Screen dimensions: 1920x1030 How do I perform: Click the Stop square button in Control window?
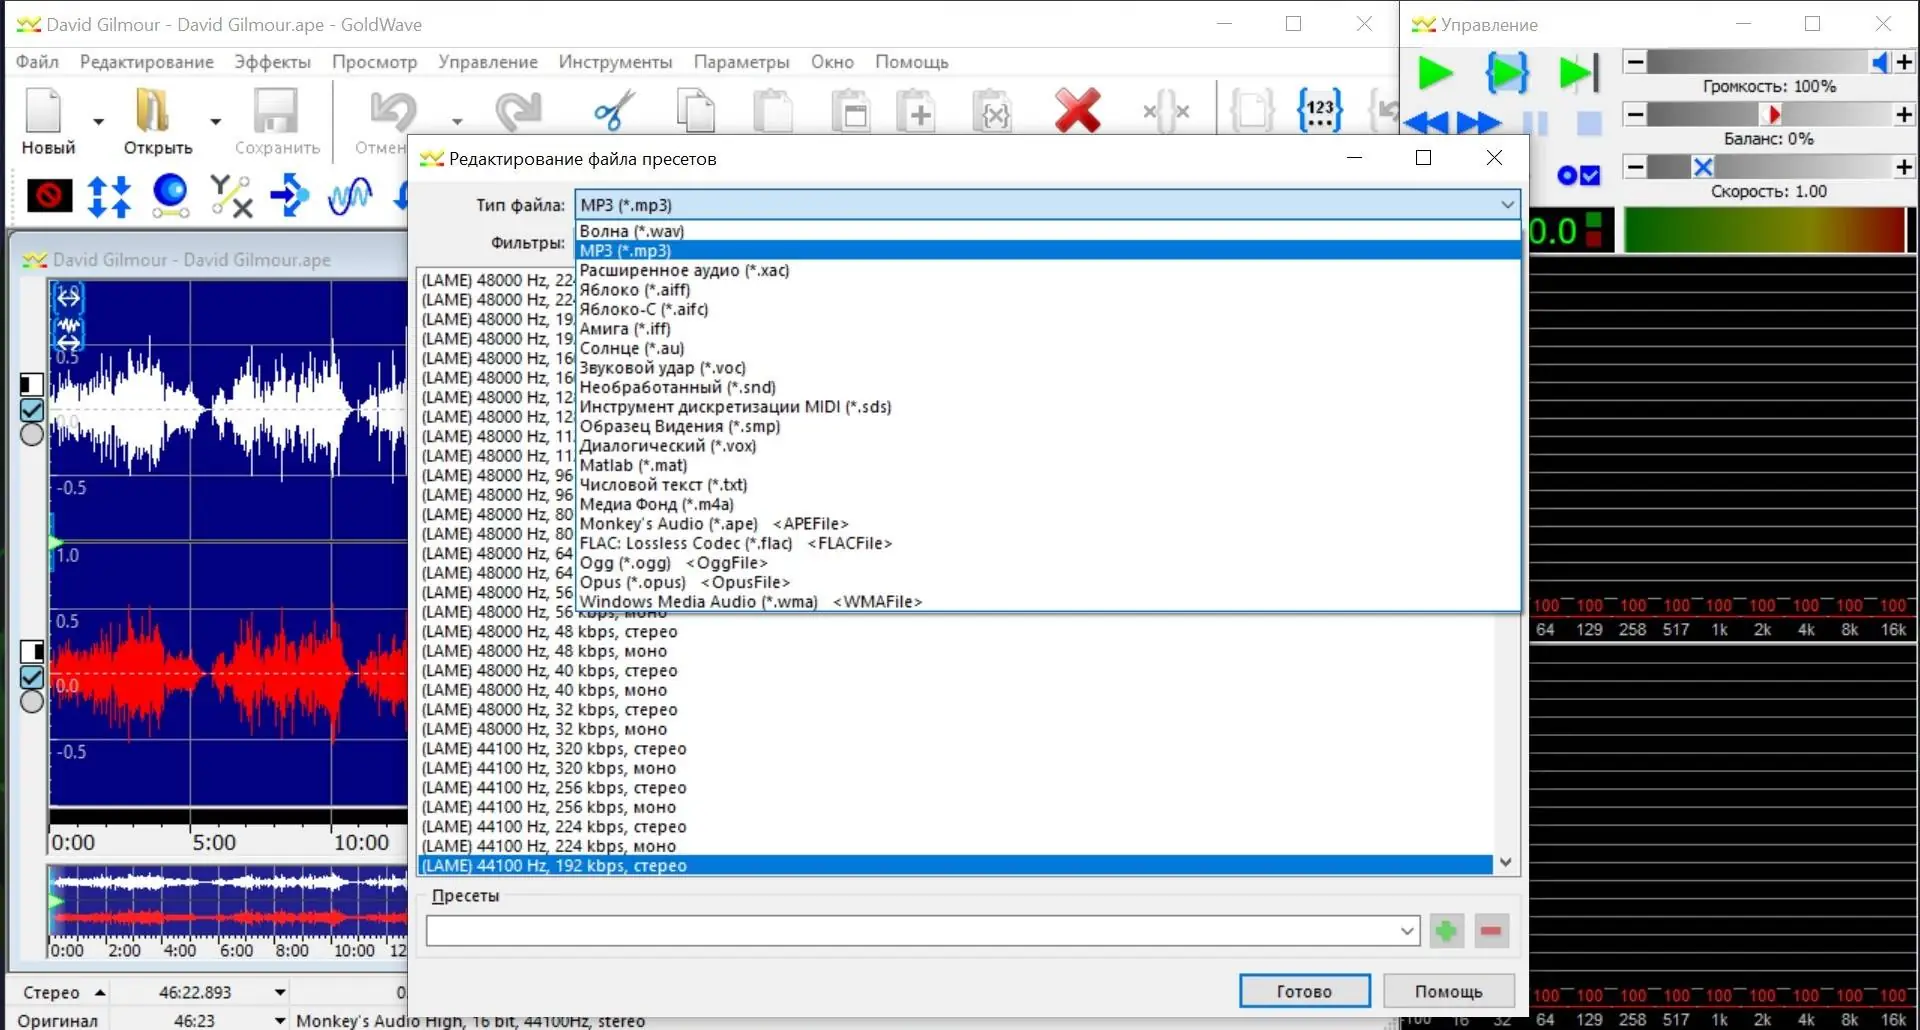pyautogui.click(x=1589, y=123)
